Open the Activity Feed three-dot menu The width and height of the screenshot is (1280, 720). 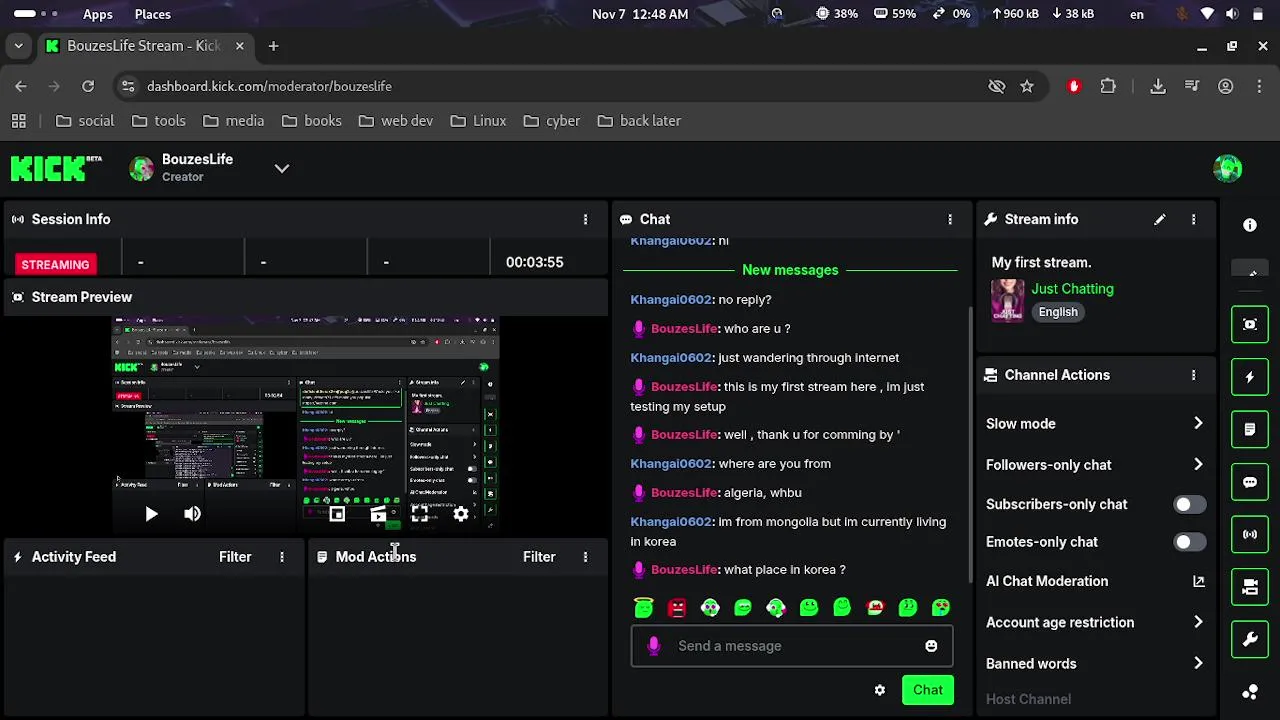pos(282,557)
